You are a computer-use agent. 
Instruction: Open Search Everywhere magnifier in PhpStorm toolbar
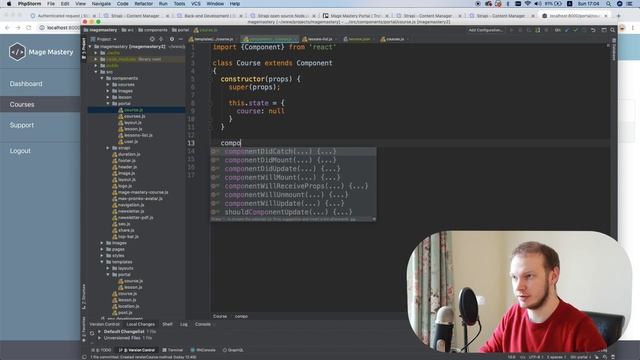pyautogui.click(x=612, y=30)
